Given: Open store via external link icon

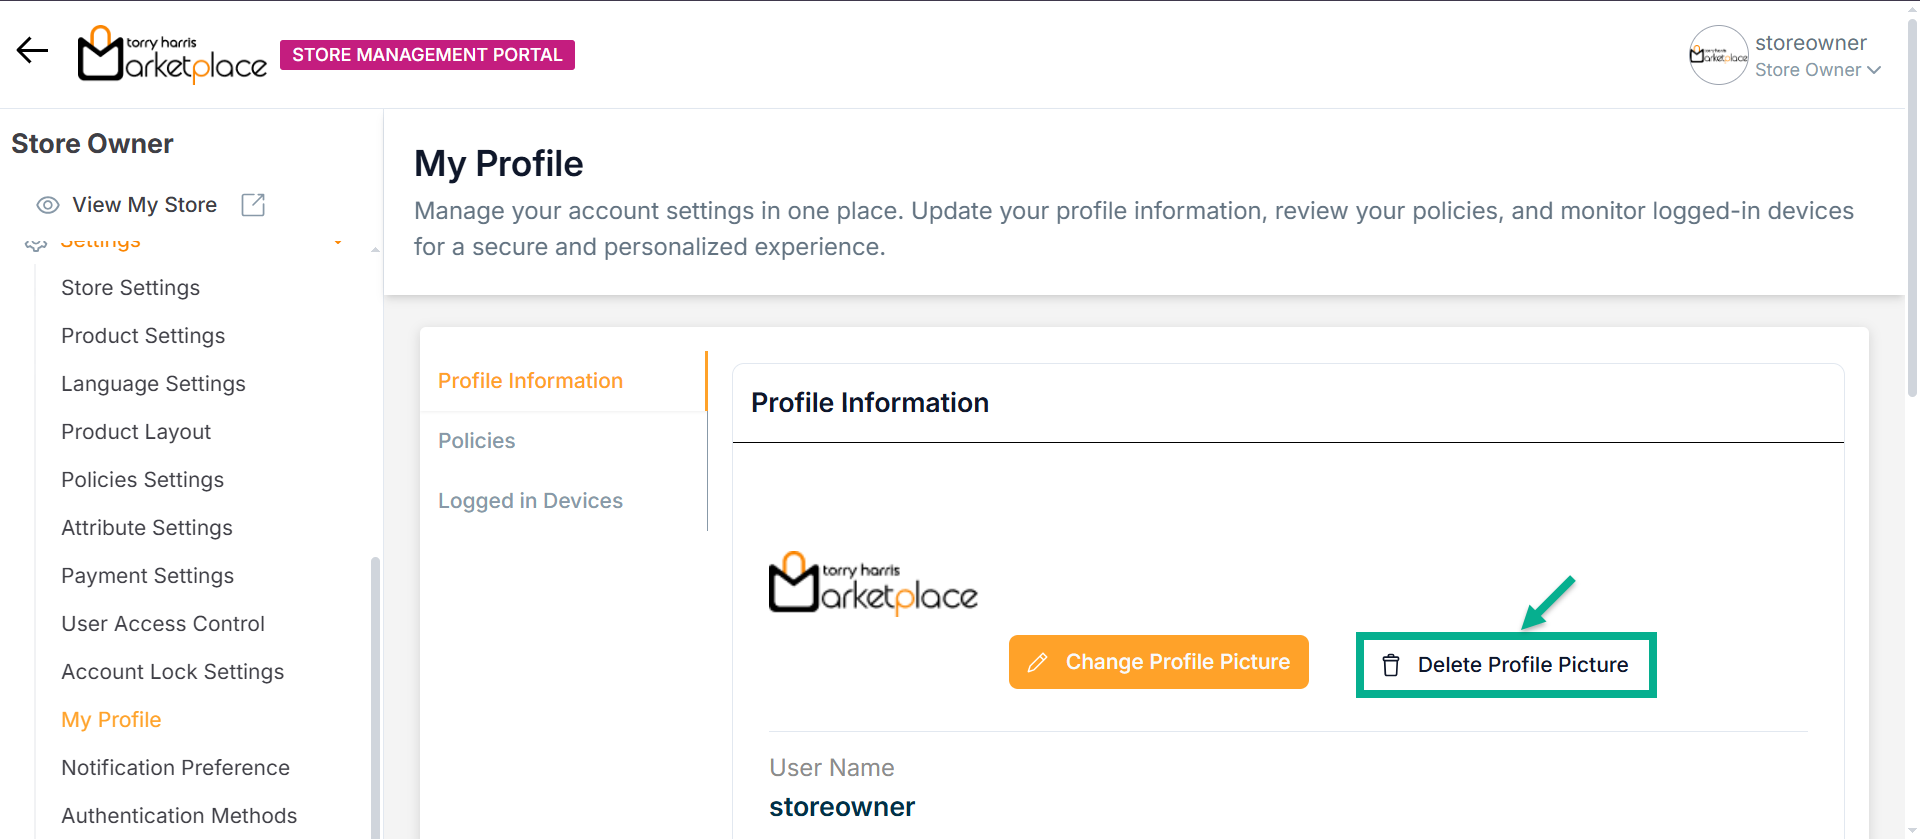Looking at the screenshot, I should (x=253, y=205).
